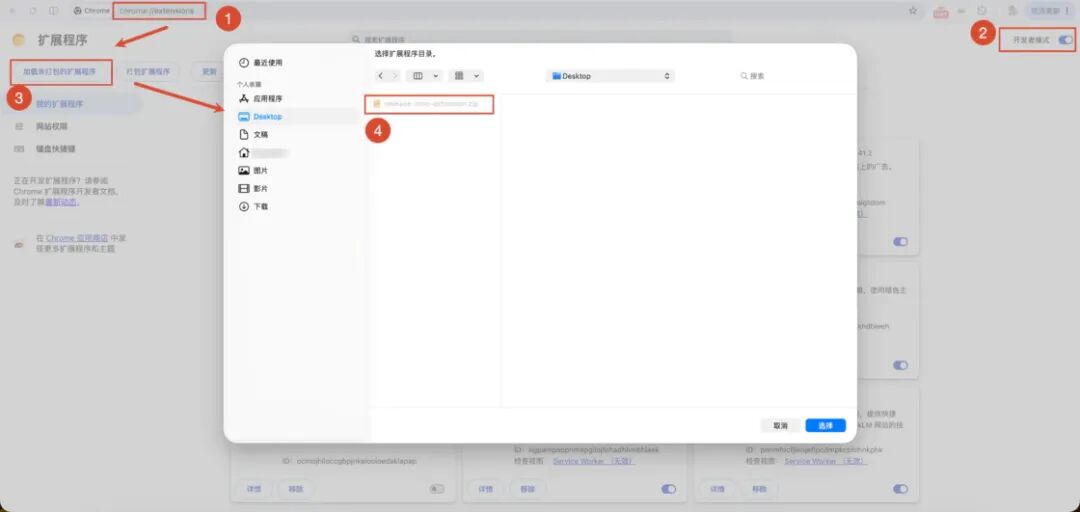Click the blue 选择 select button

(825, 425)
